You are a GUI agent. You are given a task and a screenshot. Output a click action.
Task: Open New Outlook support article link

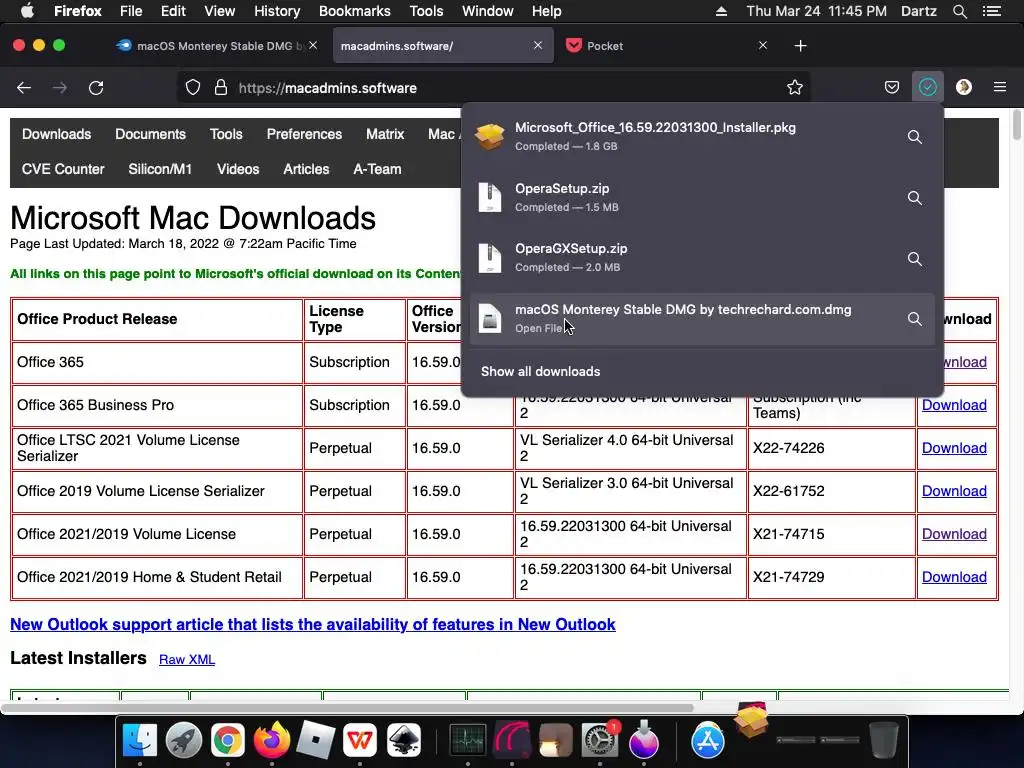313,624
